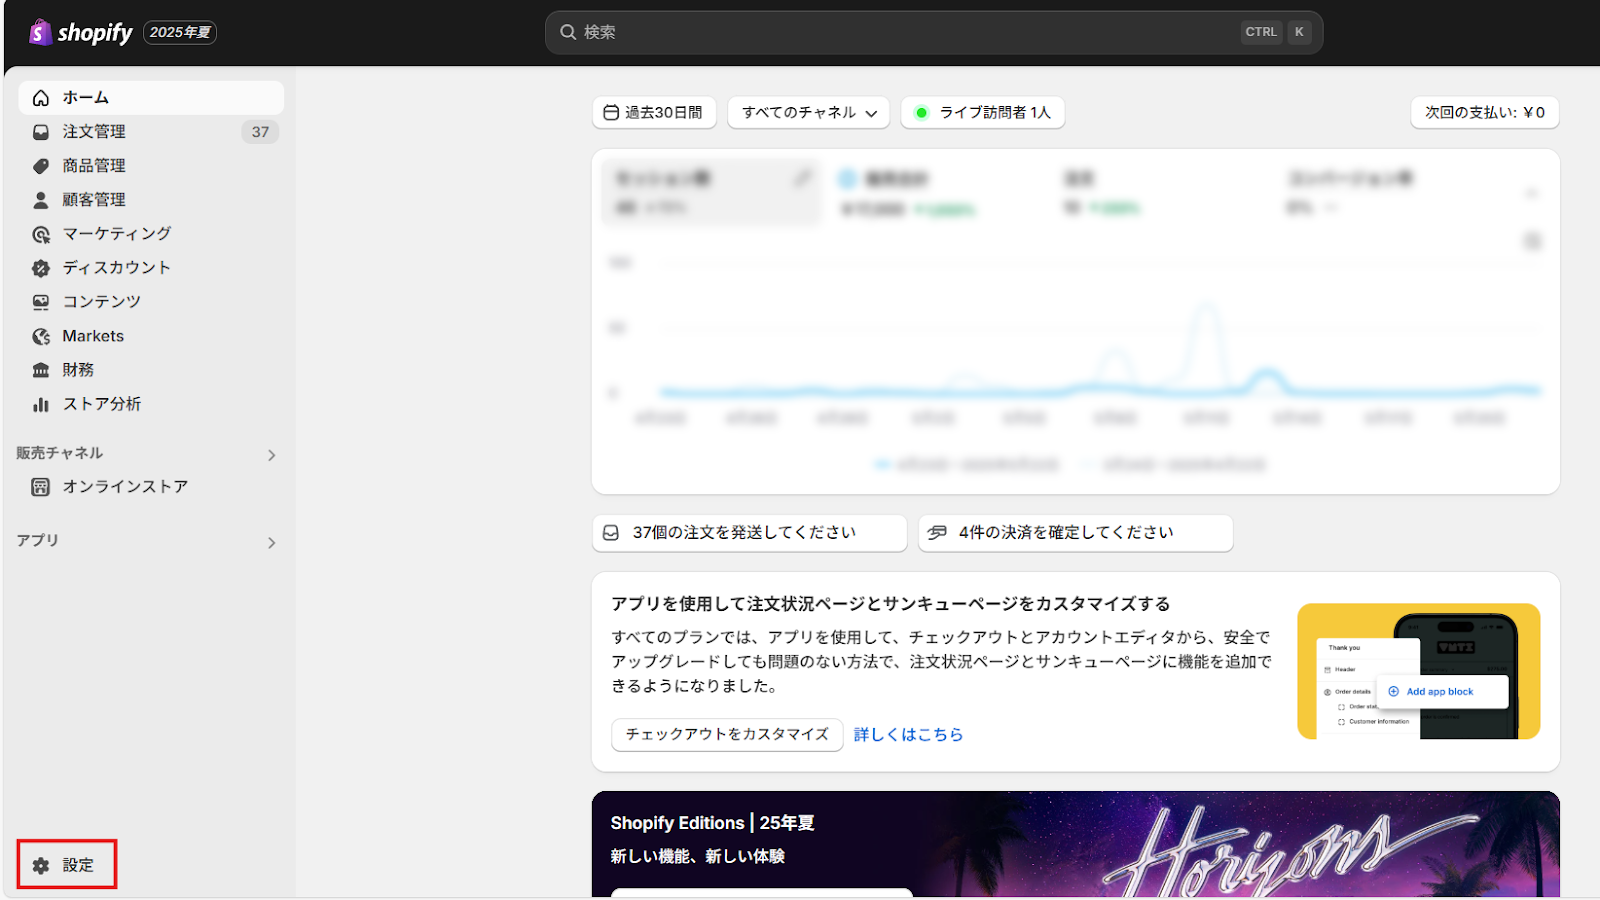This screenshot has width=1600, height=900.
Task: Open マーケティング target icon
Action: [x=41, y=234]
